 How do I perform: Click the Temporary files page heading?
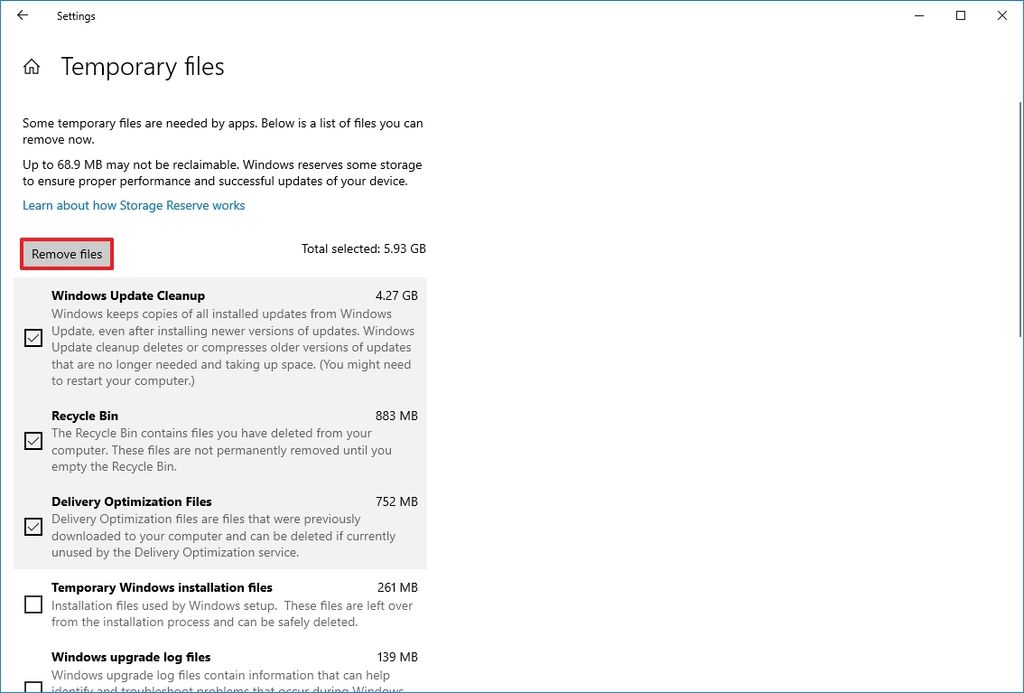pyautogui.click(x=142, y=66)
